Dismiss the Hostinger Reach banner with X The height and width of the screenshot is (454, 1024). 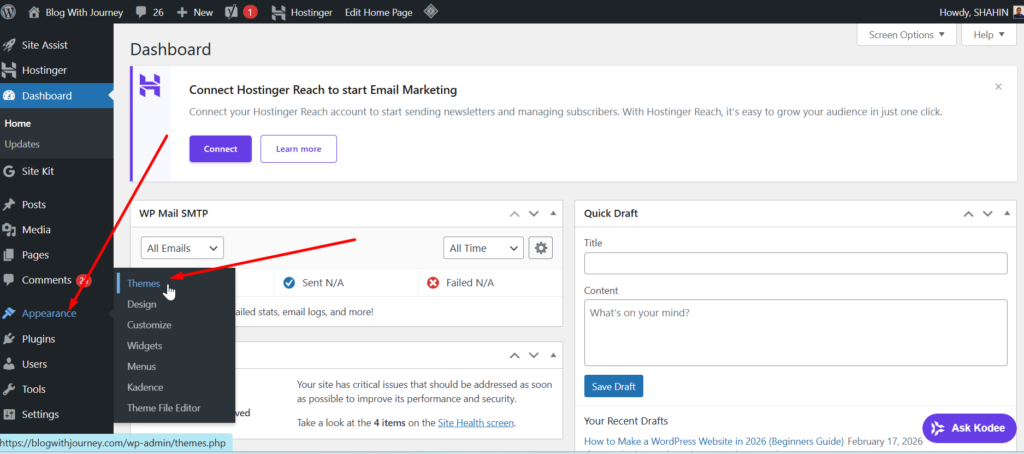(997, 87)
